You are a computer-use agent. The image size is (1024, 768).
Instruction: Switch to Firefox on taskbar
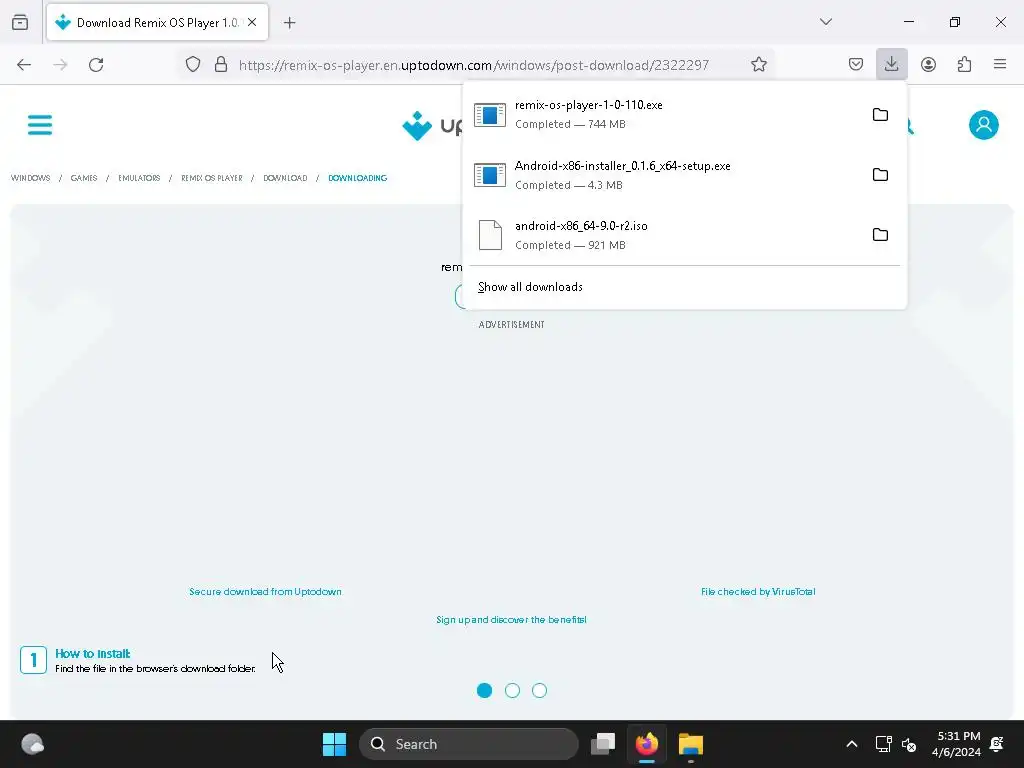point(647,744)
